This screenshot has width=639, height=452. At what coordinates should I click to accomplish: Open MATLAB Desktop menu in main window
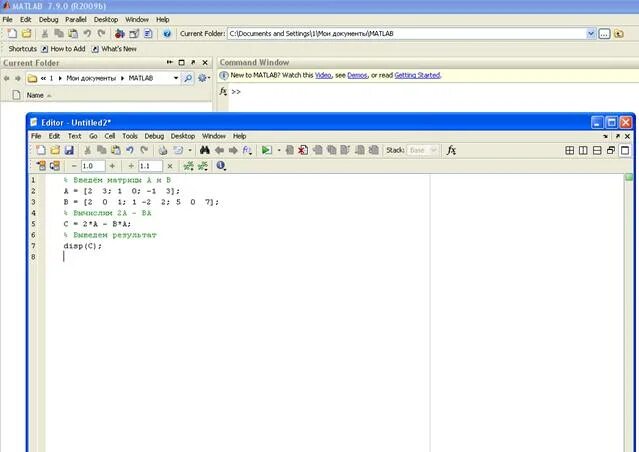tap(106, 19)
